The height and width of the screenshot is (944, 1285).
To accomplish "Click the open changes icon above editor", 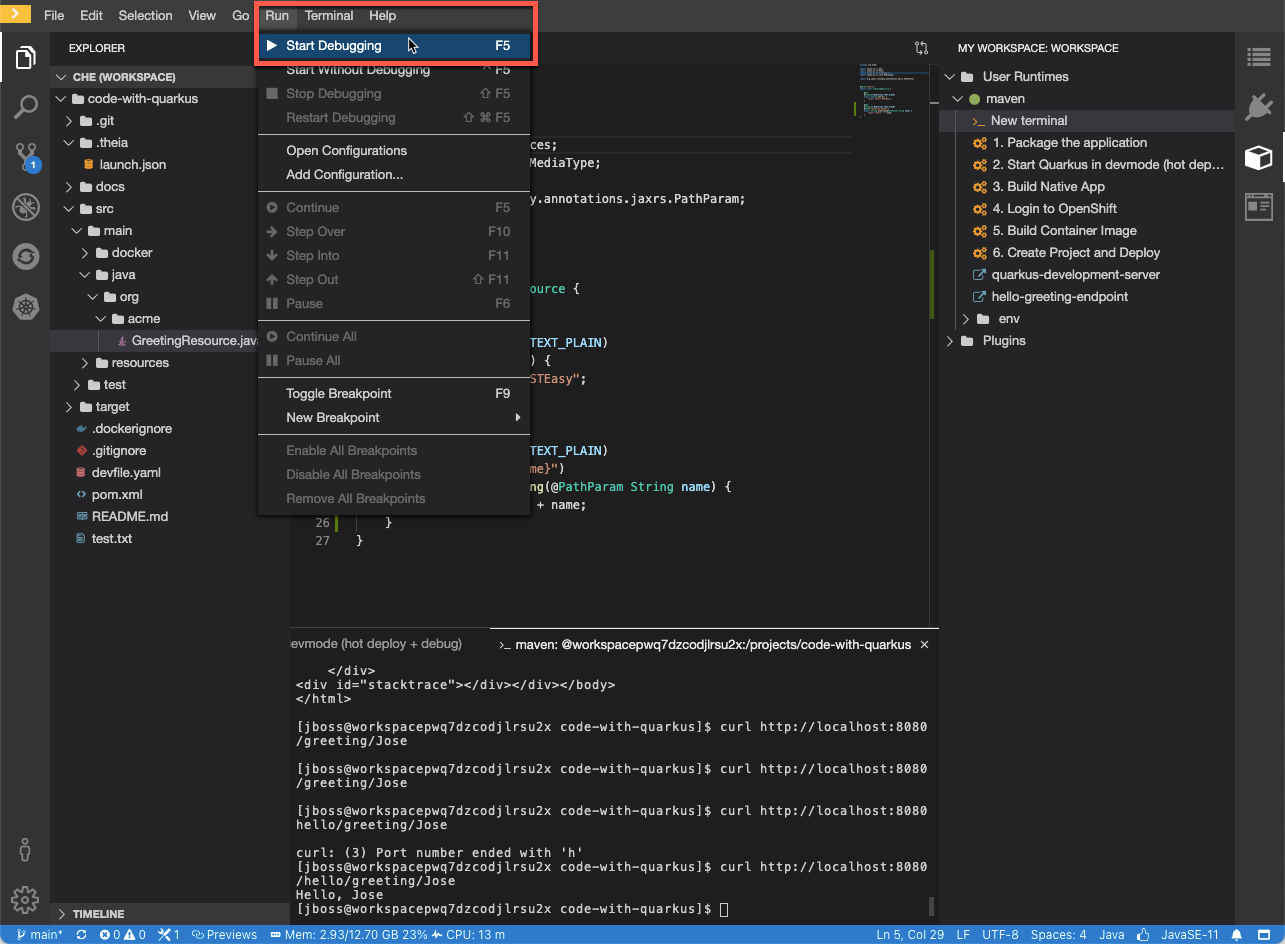I will click(921, 48).
